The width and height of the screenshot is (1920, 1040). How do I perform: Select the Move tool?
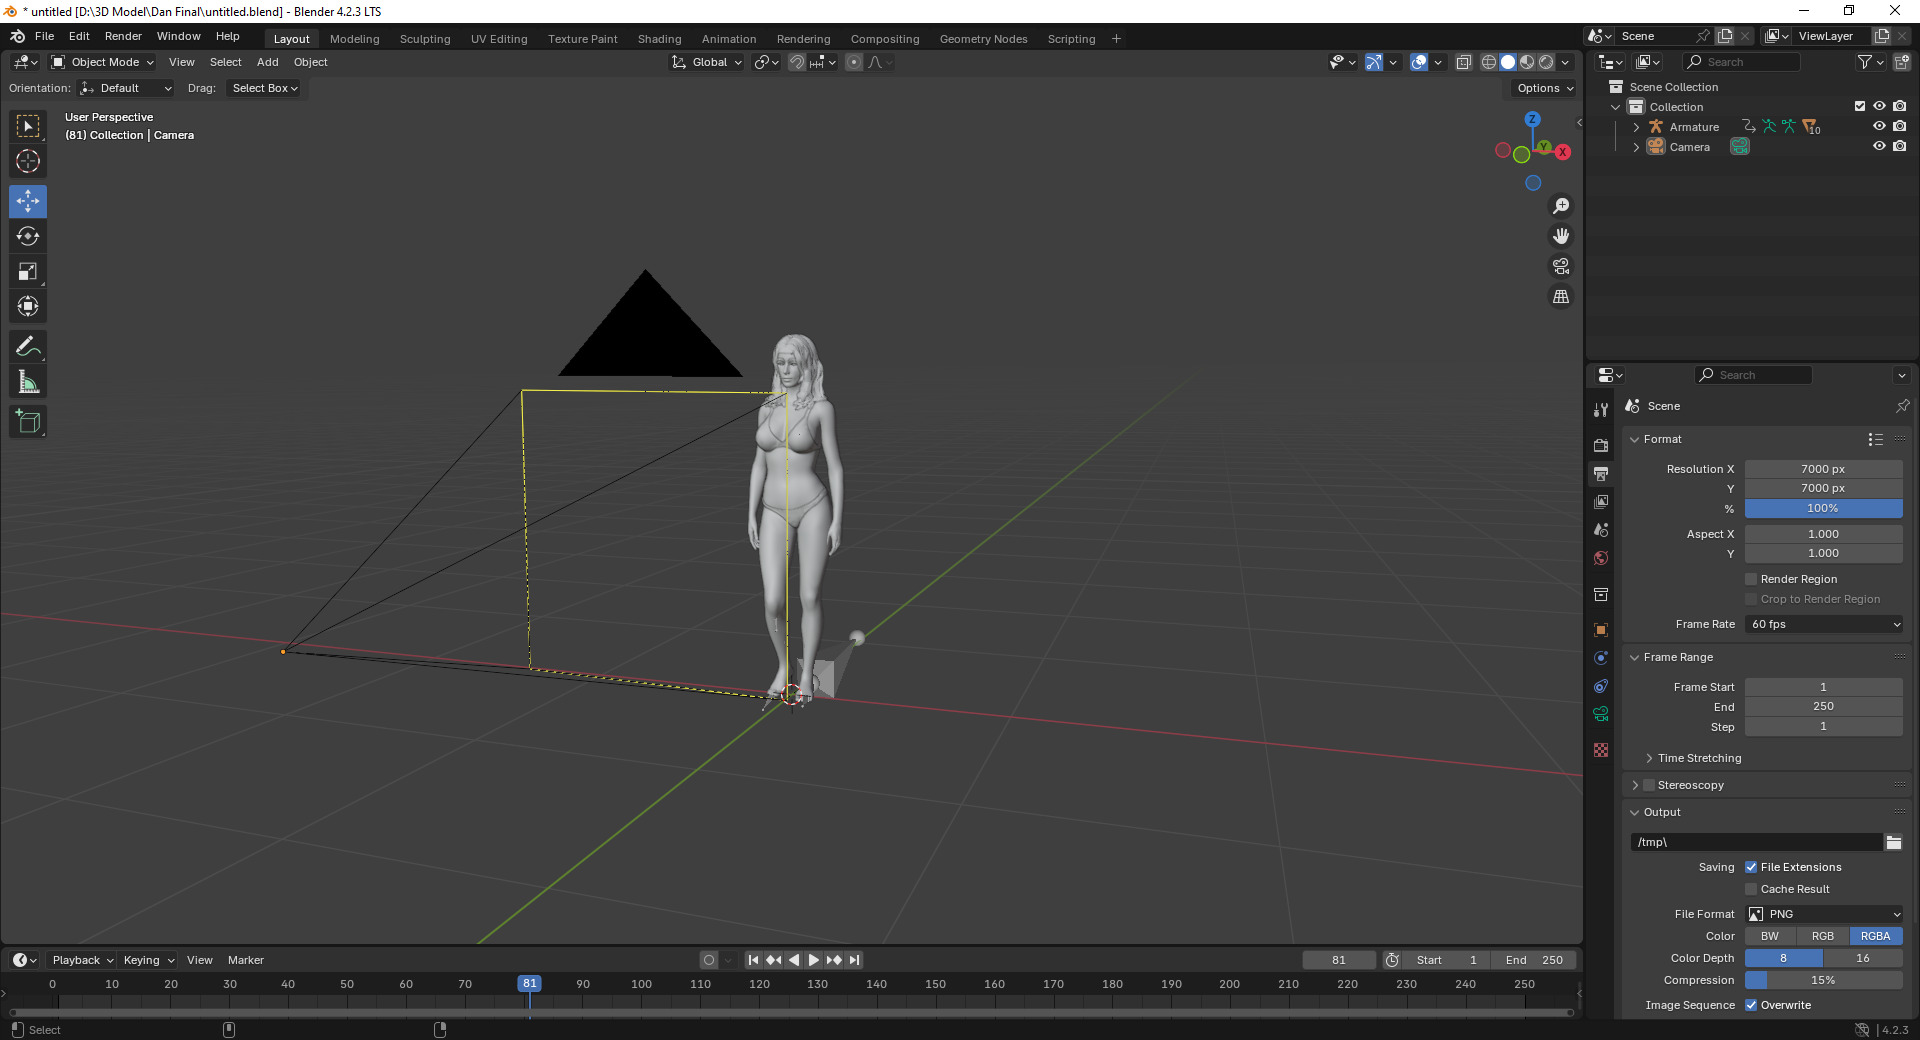pos(28,201)
